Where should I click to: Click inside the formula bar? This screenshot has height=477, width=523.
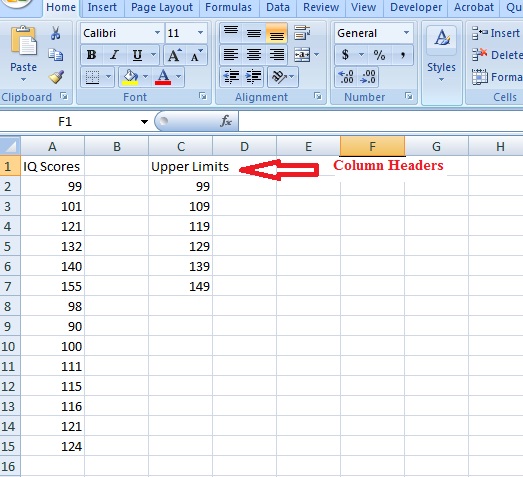pos(381,121)
